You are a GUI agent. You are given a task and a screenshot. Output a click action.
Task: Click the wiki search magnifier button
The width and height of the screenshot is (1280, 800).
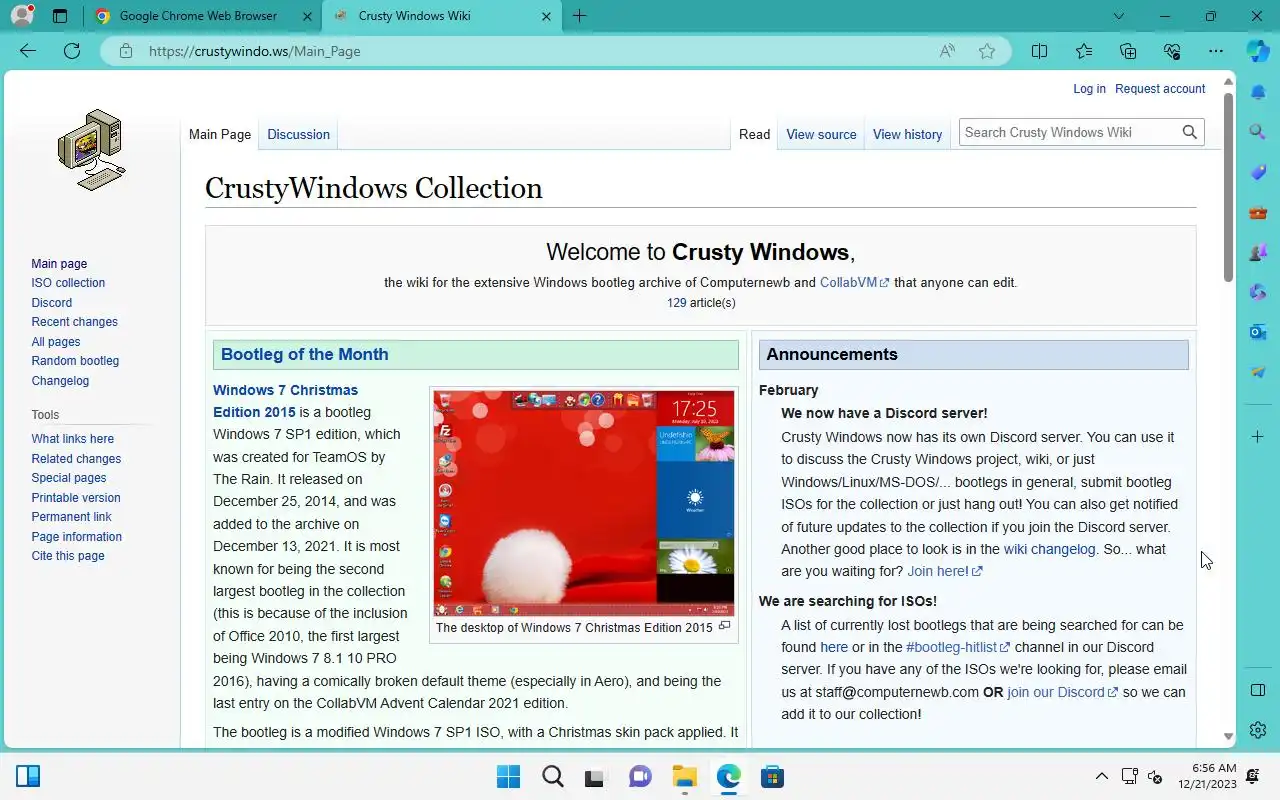point(1189,132)
